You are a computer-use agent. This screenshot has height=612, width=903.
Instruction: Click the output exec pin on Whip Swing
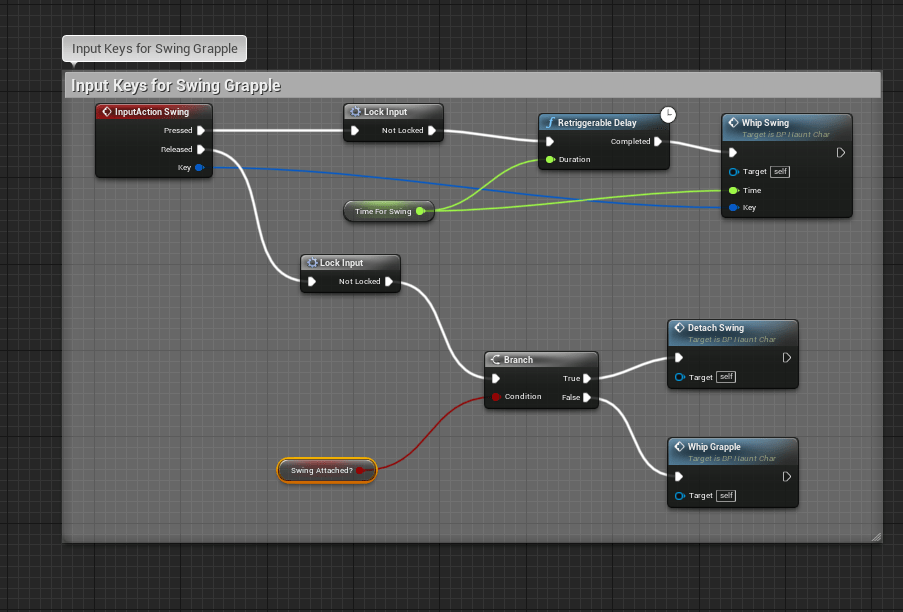(x=840, y=153)
